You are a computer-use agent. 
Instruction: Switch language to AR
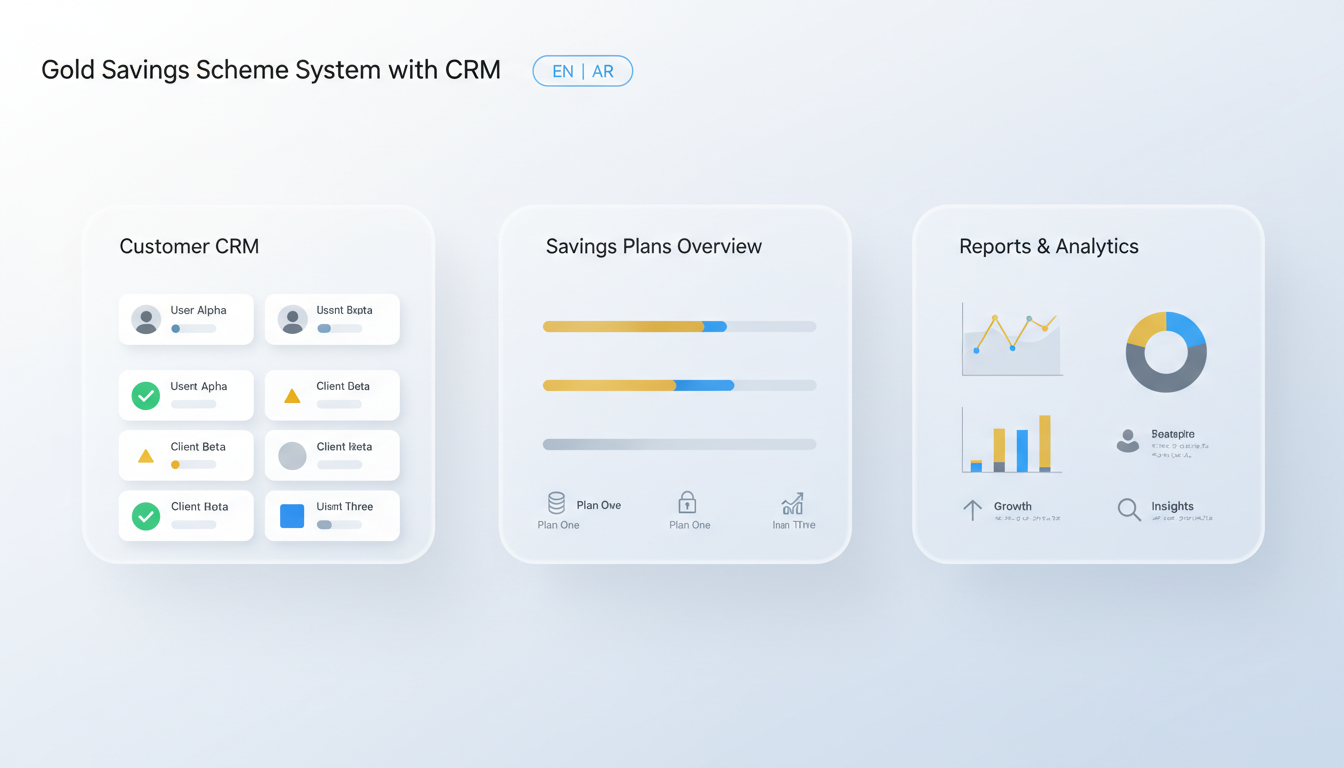point(602,71)
